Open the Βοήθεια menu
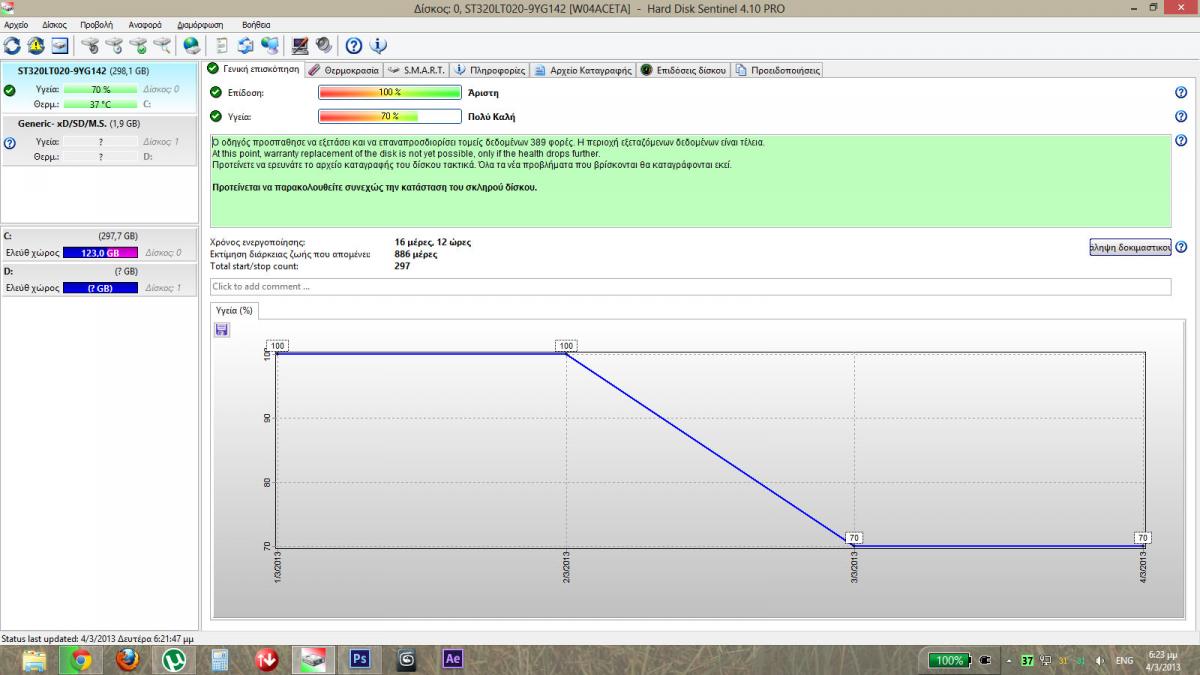This screenshot has height=675, width=1200. pyautogui.click(x=256, y=23)
